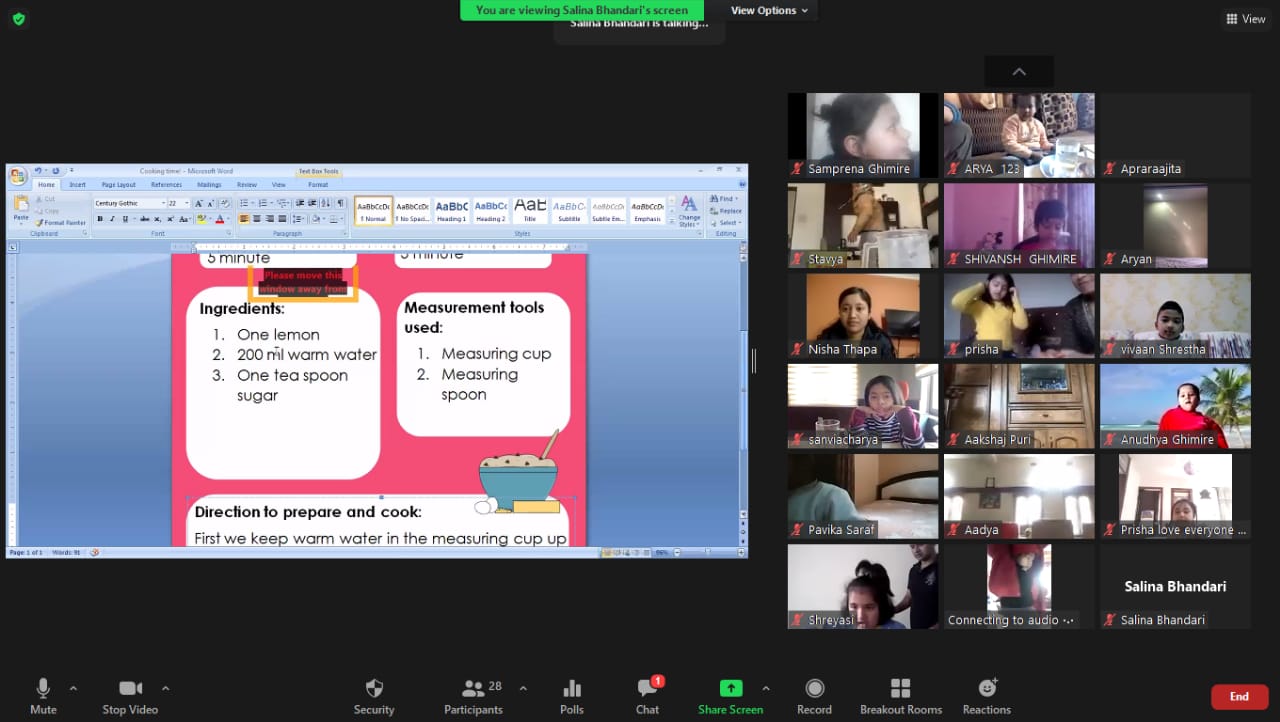The image size is (1280, 722).
Task: Select Anudhya Ghimire's video thumbnail
Action: (1175, 406)
